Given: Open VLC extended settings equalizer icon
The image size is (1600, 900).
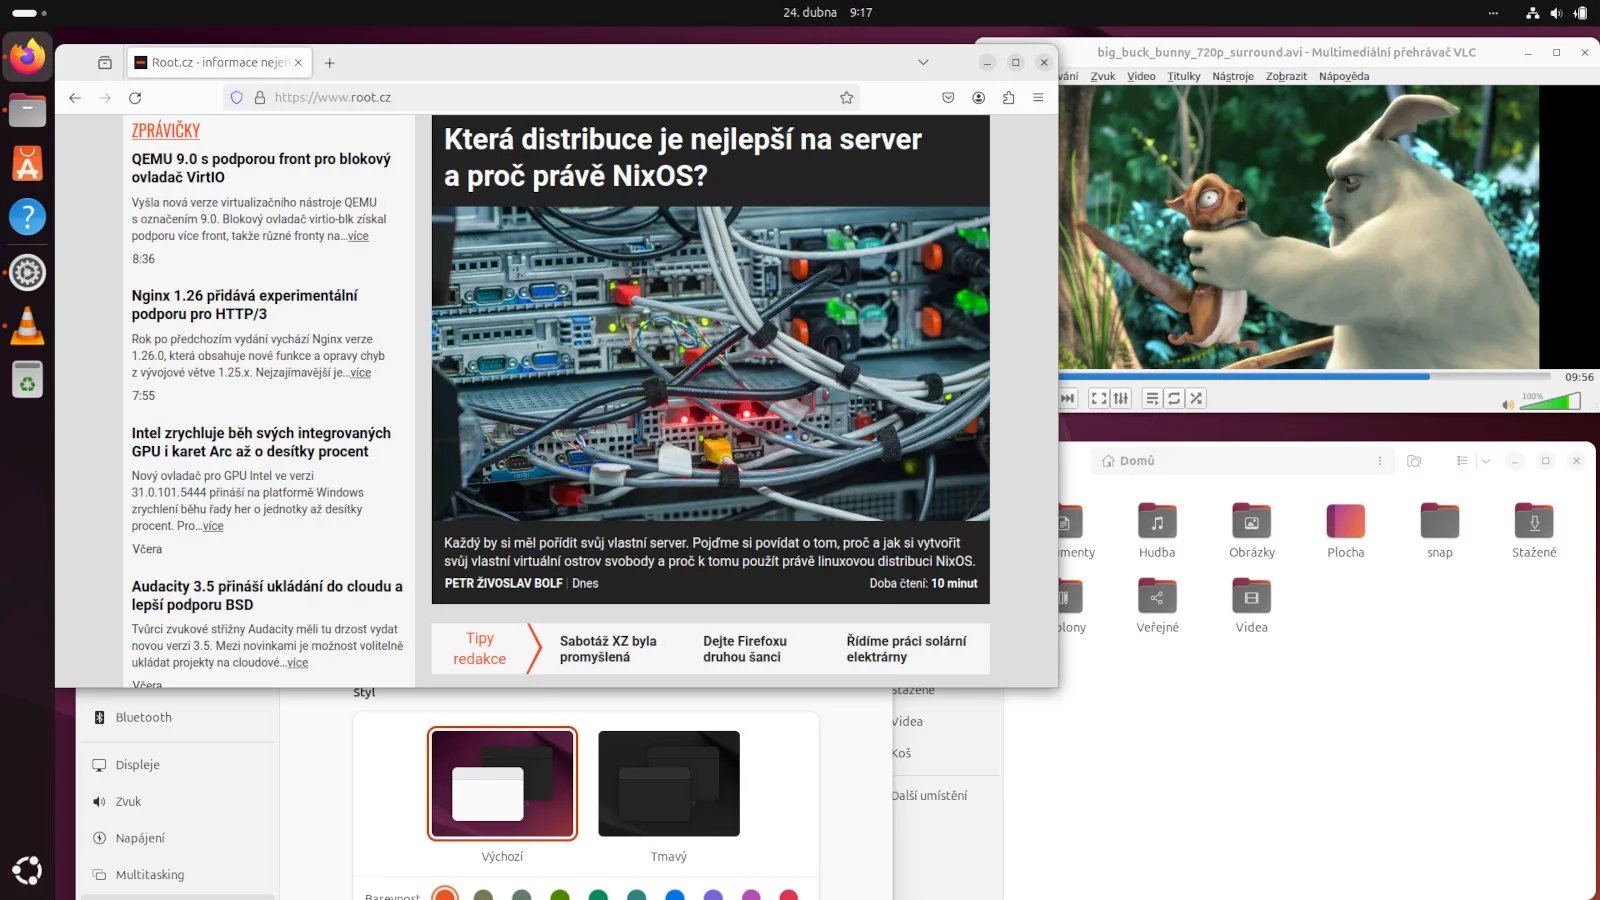Looking at the screenshot, I should point(1121,398).
